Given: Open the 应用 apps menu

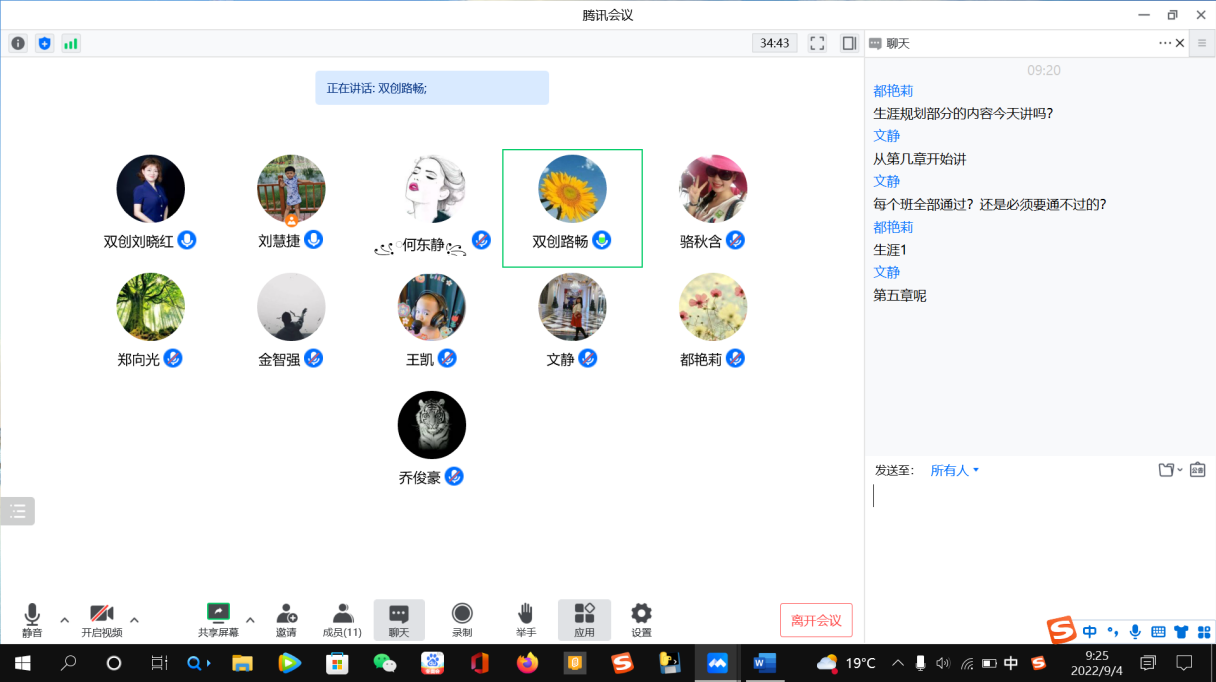Looking at the screenshot, I should [584, 620].
